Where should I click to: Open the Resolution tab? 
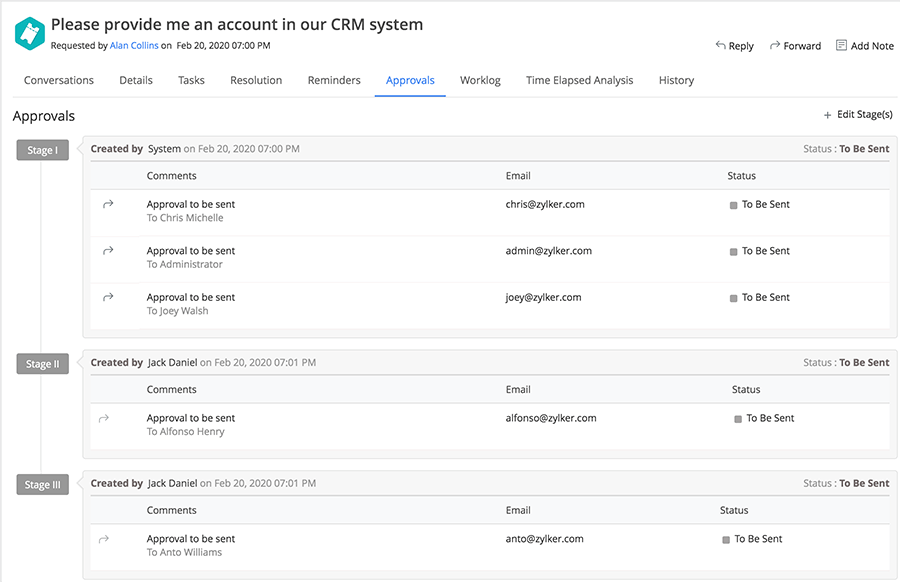pyautogui.click(x=256, y=80)
